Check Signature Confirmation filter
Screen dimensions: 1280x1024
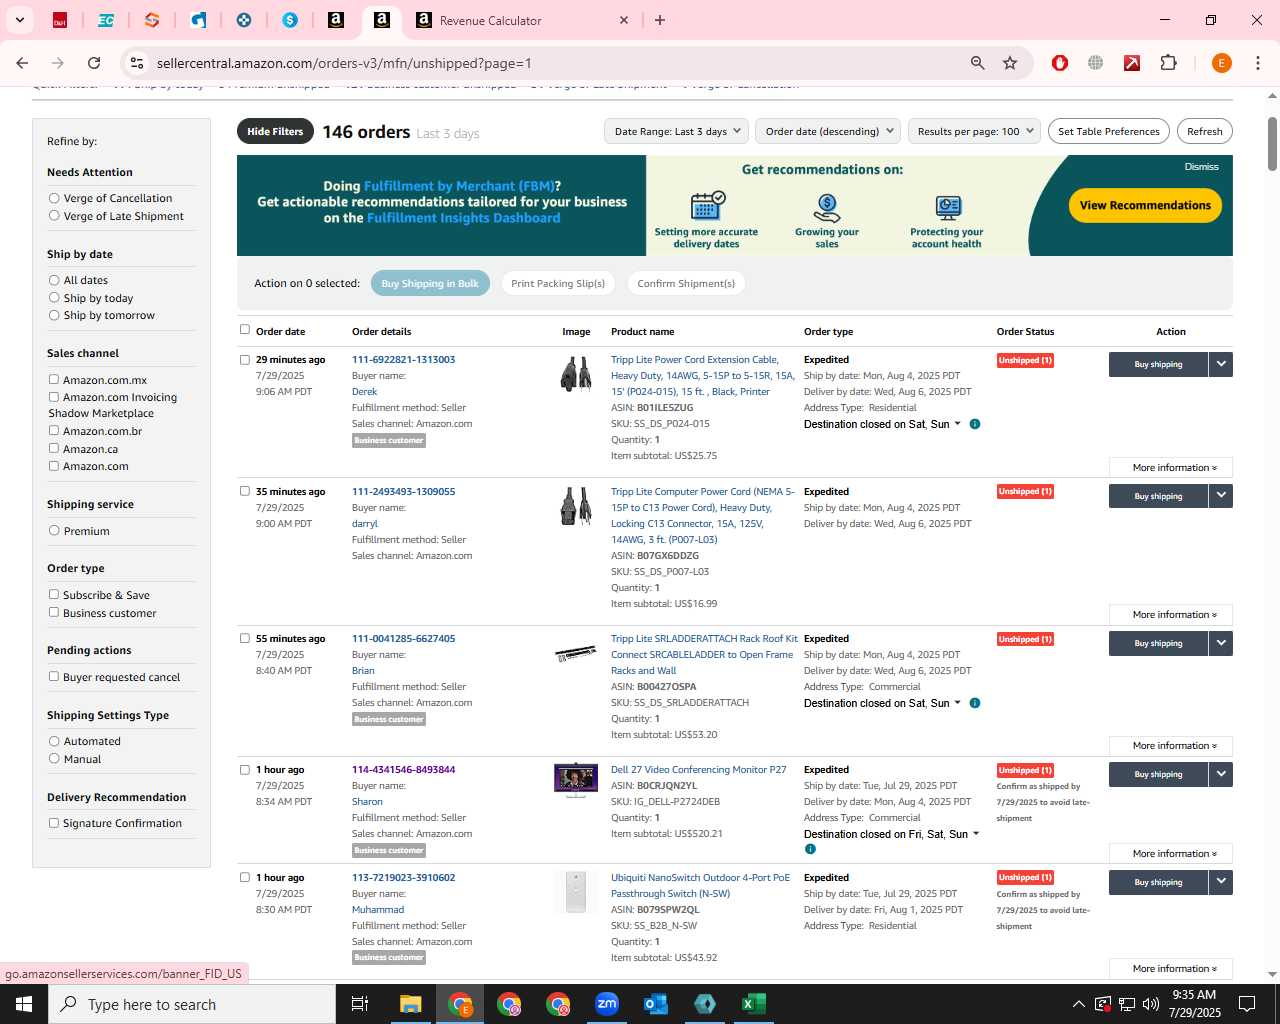[x=54, y=822]
